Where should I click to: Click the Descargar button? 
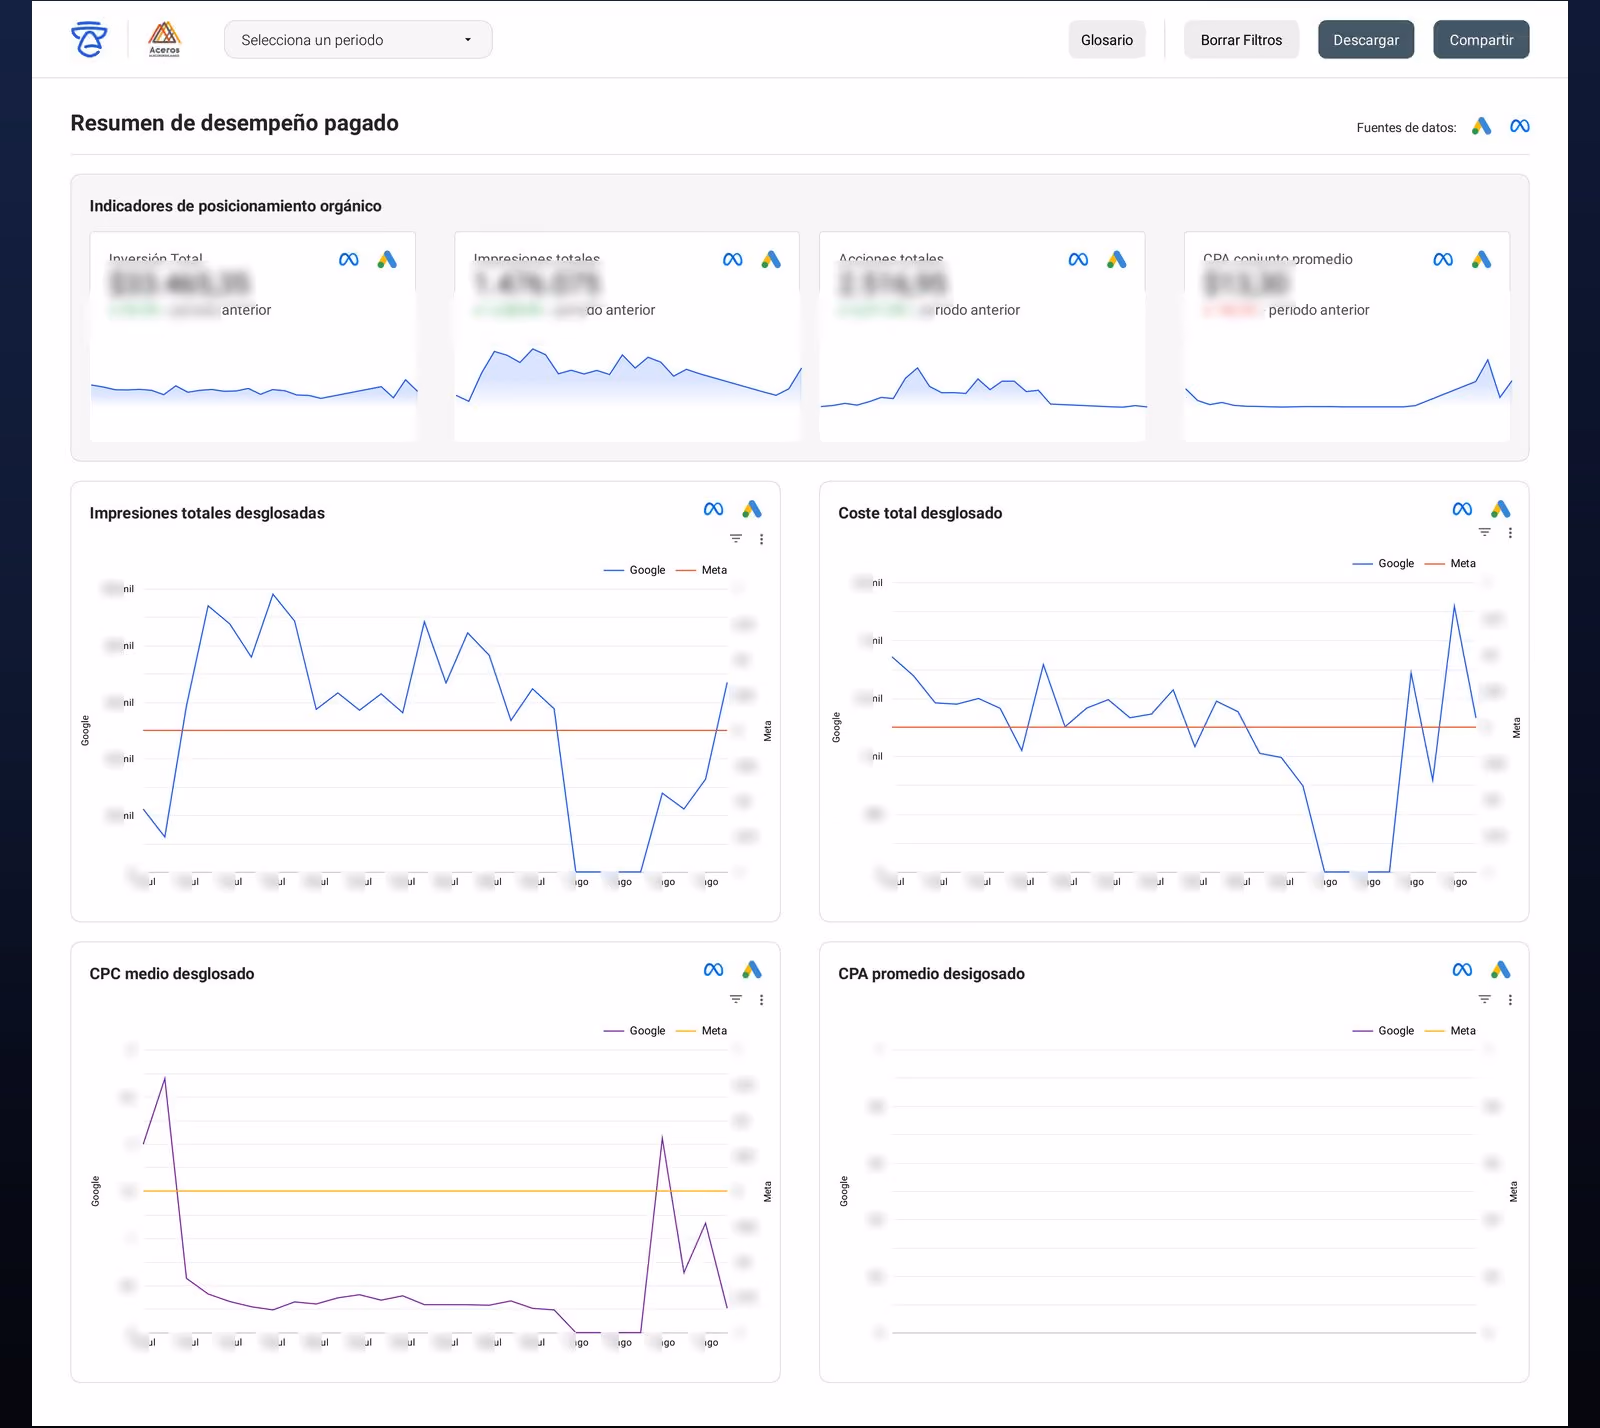click(1366, 40)
